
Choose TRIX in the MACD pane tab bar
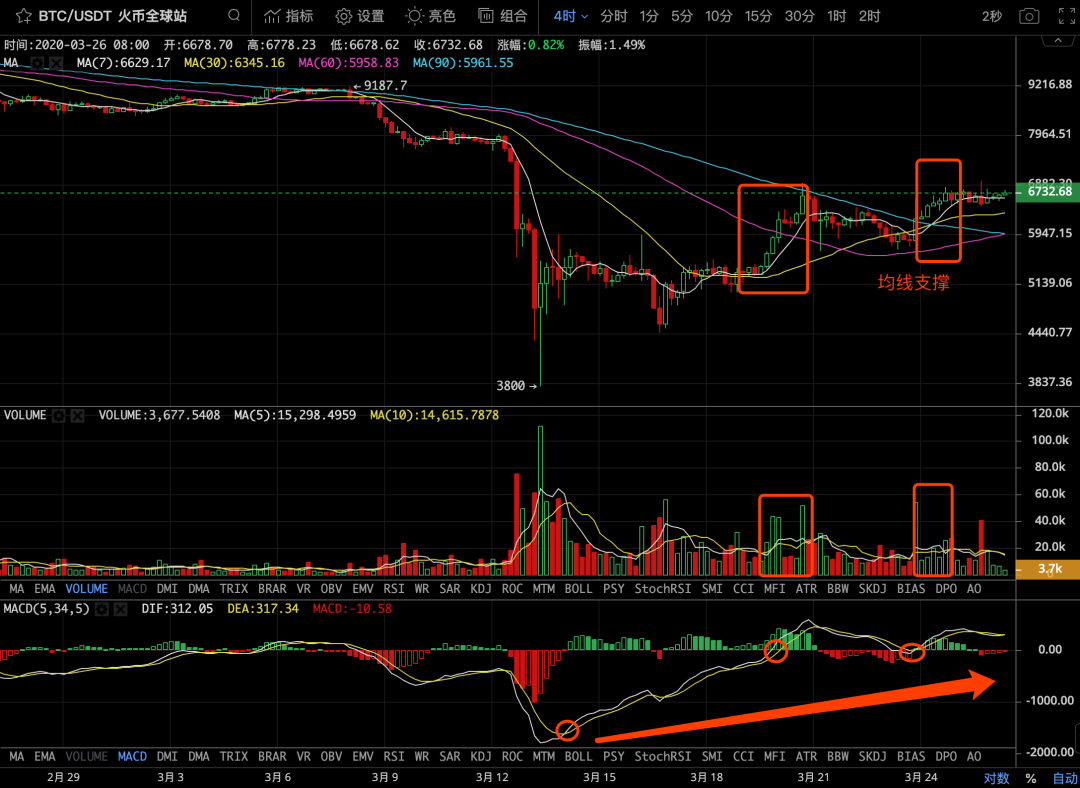click(x=233, y=756)
